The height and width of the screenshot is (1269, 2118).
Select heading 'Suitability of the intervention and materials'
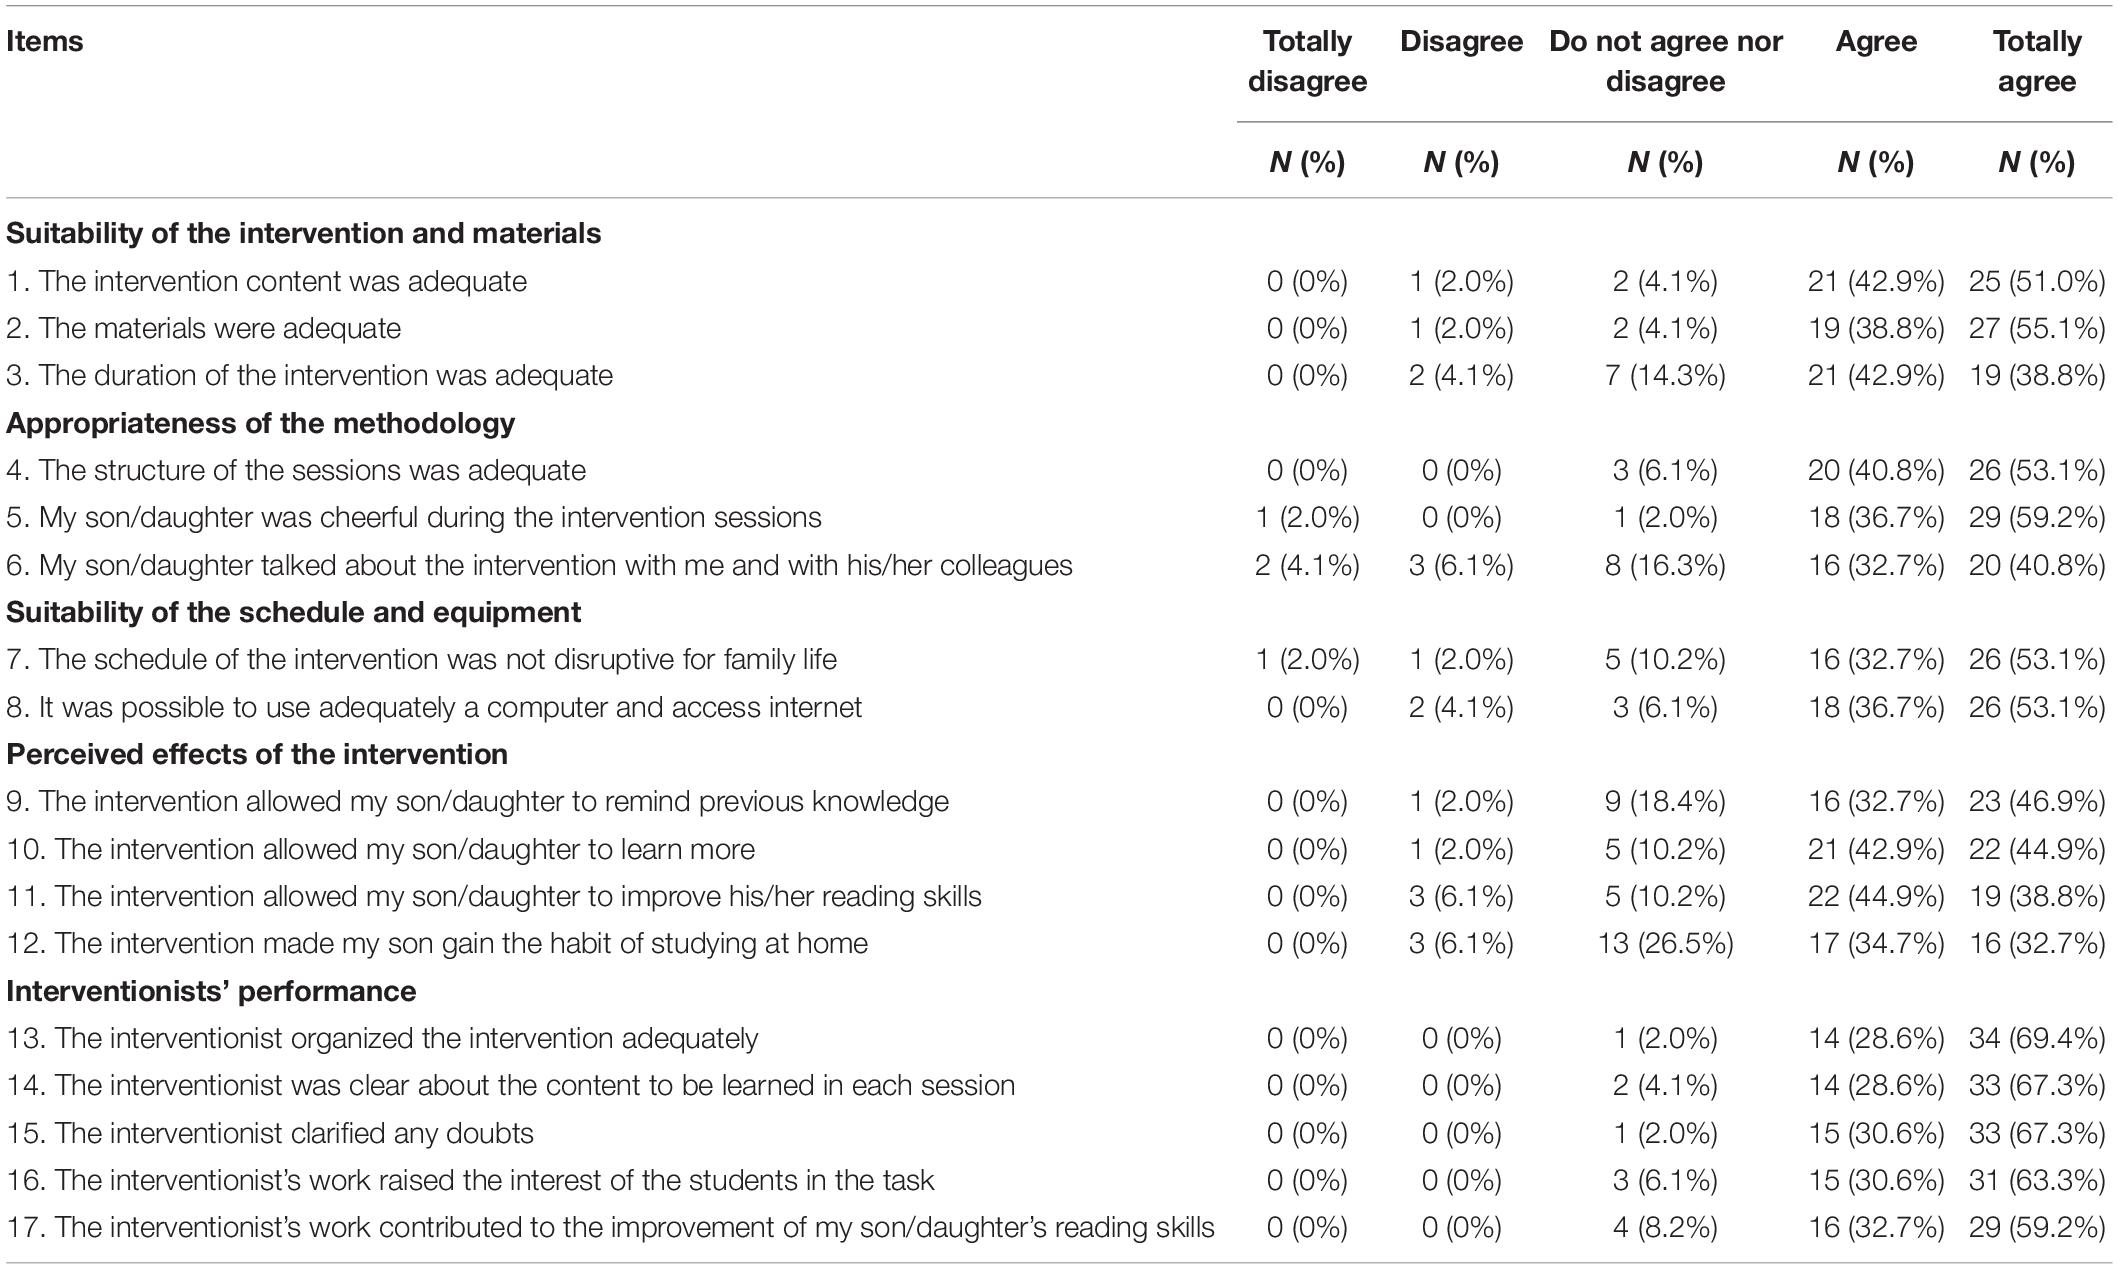(x=304, y=234)
